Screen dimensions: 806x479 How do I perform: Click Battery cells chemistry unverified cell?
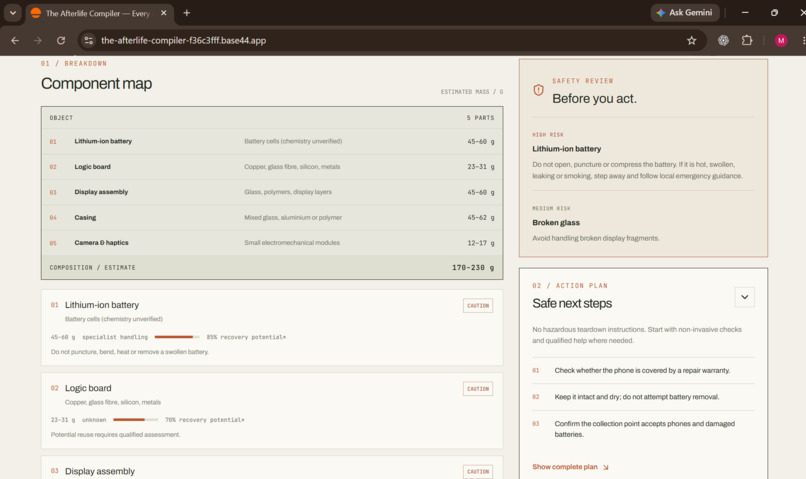[293, 141]
